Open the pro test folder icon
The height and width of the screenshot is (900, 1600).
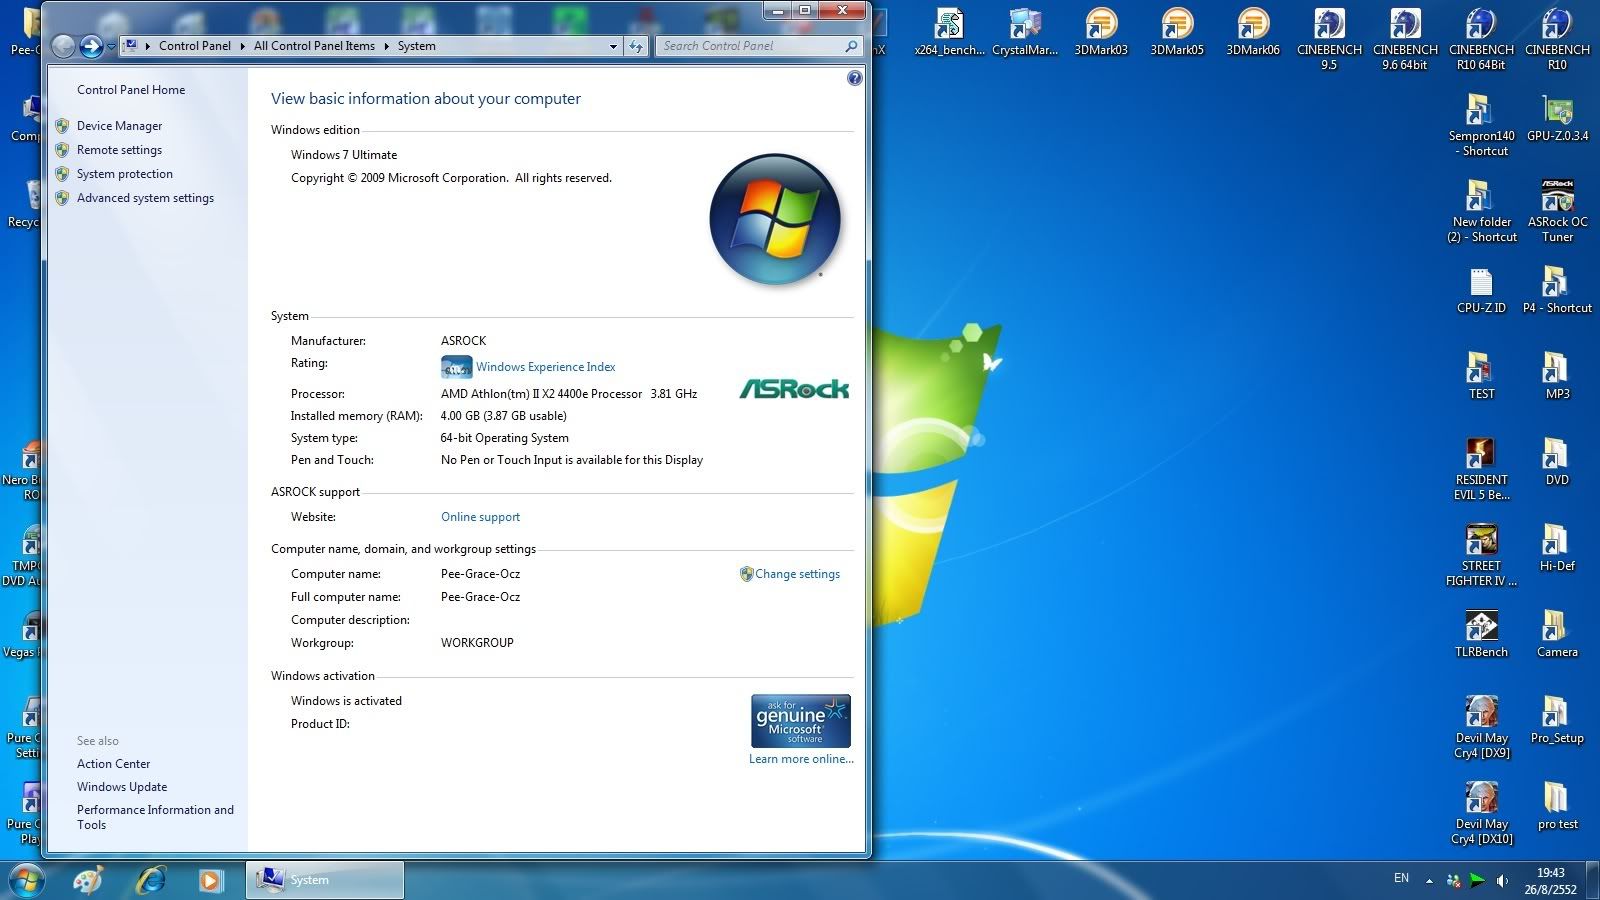click(x=1557, y=806)
